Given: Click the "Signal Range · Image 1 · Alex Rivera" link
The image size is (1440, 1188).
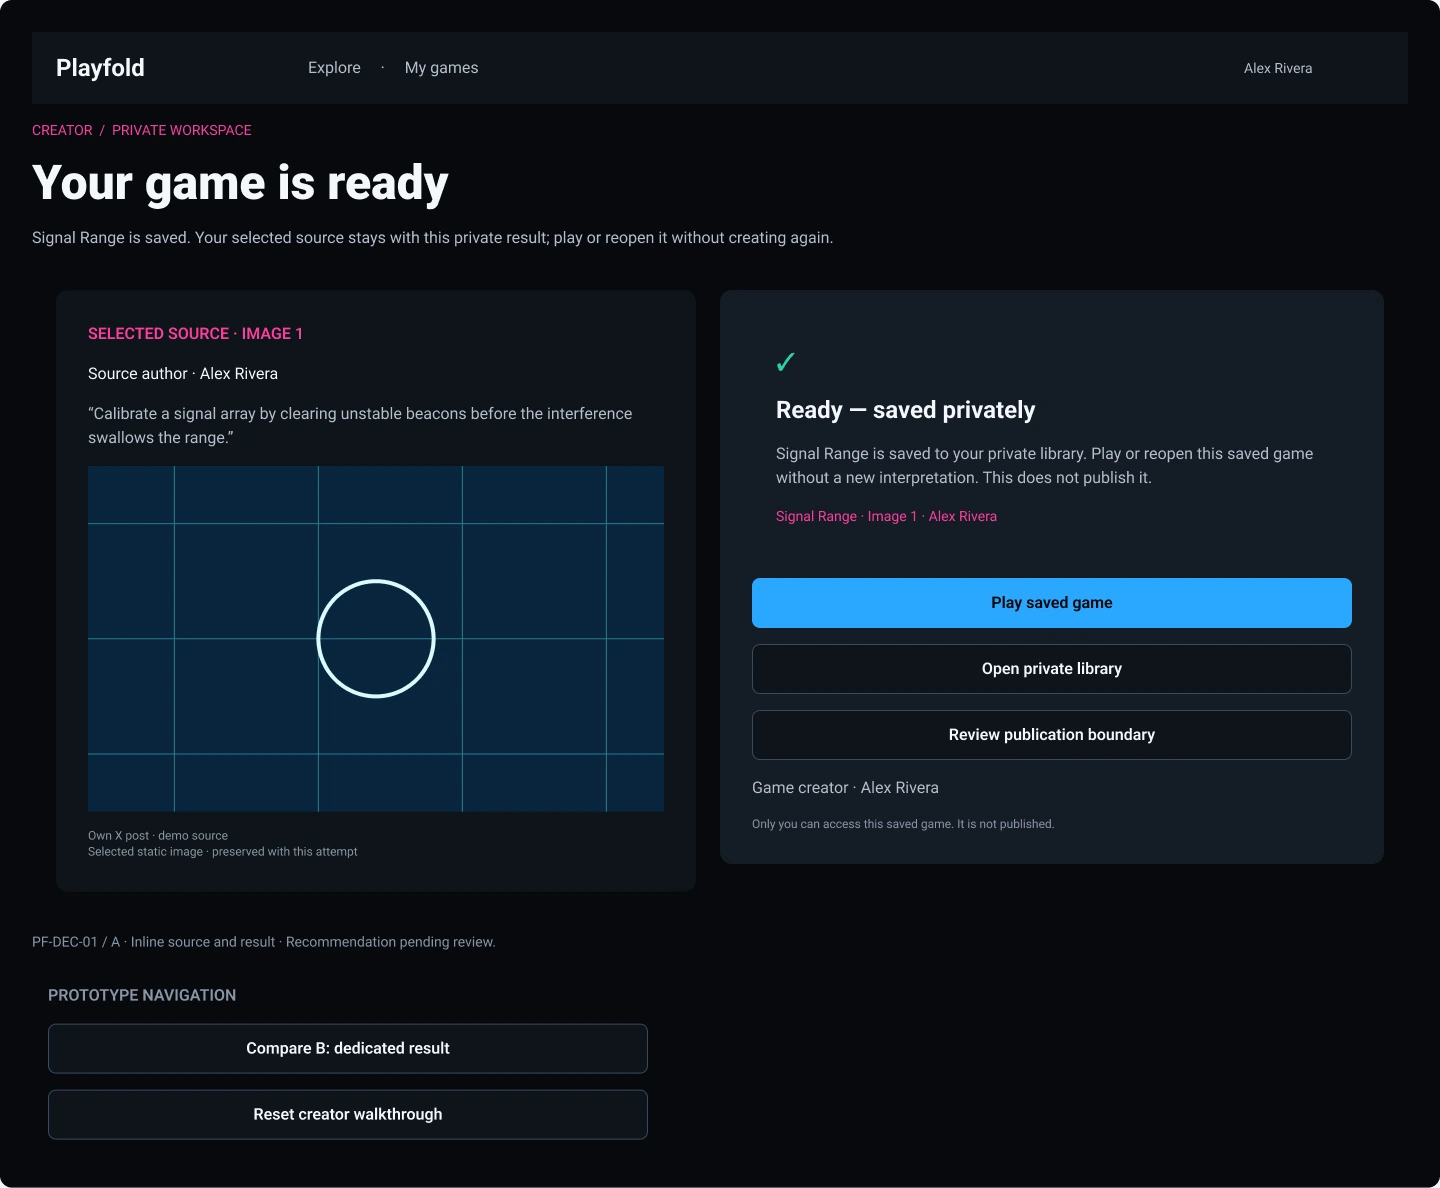Looking at the screenshot, I should 886,516.
